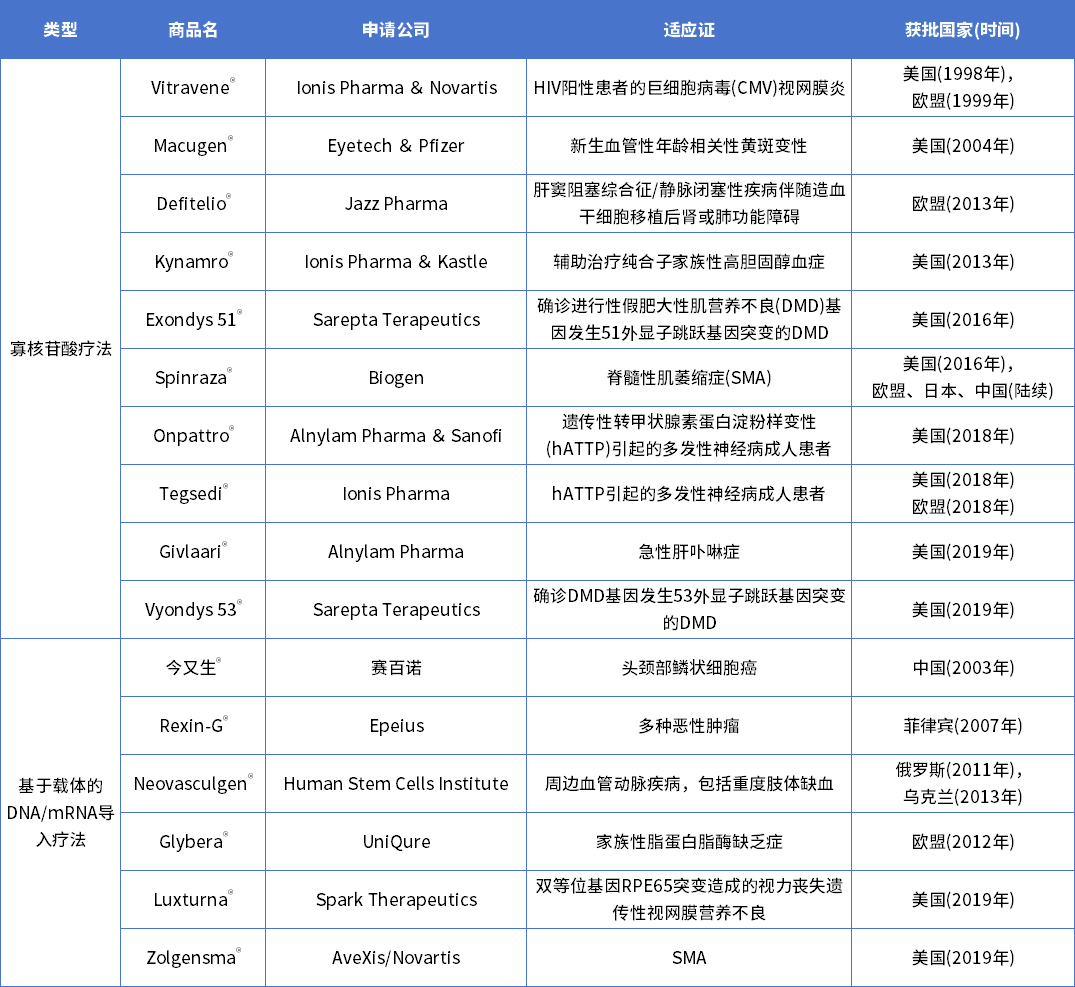The width and height of the screenshot is (1075, 987).
Task: Click the 寡核苷酸疗法 category cell
Action: [60, 349]
